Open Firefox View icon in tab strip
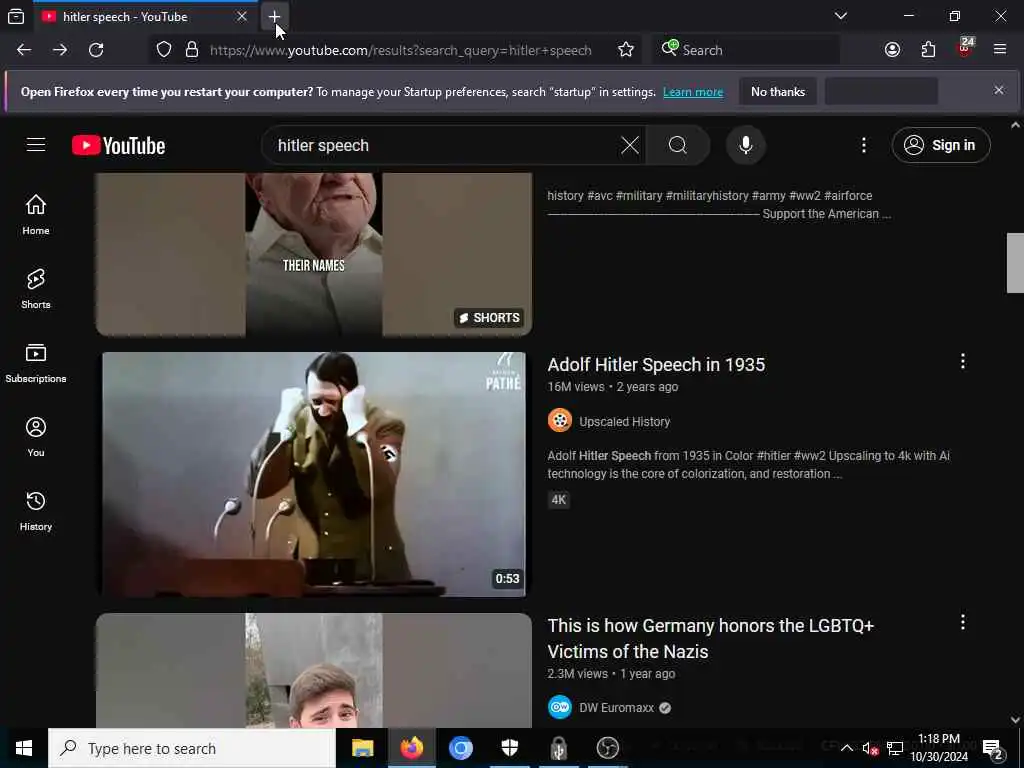Viewport: 1024px width, 768px height. point(16,16)
